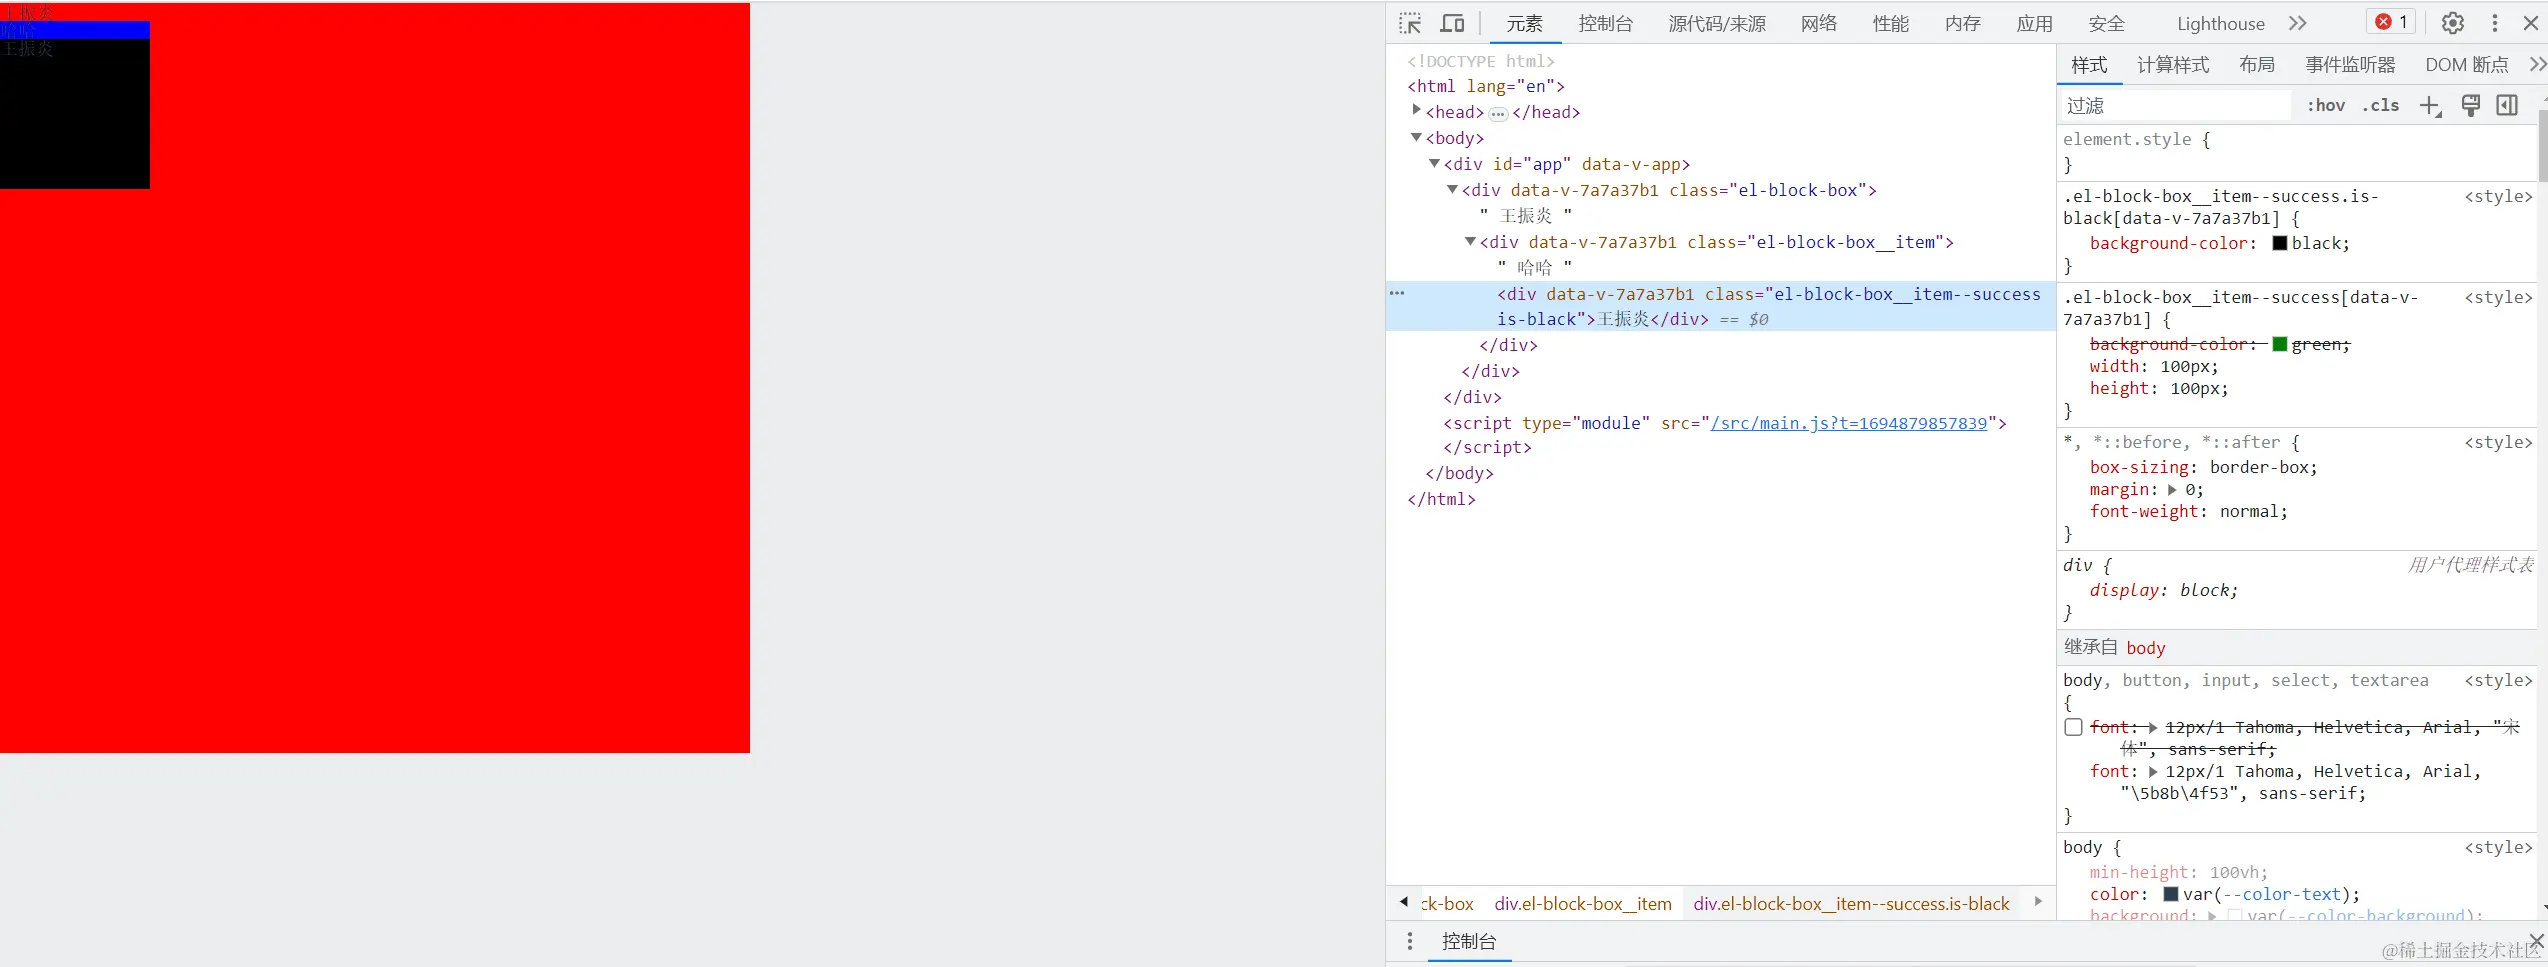The image size is (2548, 967).
Task: Toggle the :hov element state panel
Action: (2326, 105)
